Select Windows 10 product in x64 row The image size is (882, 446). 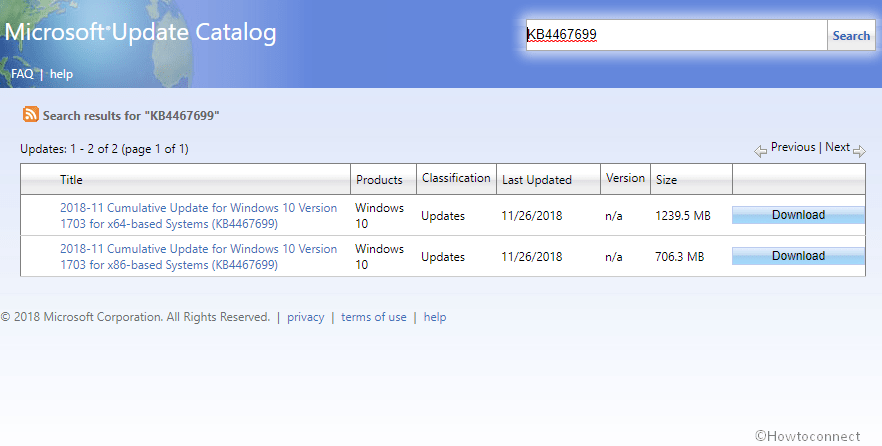point(379,215)
